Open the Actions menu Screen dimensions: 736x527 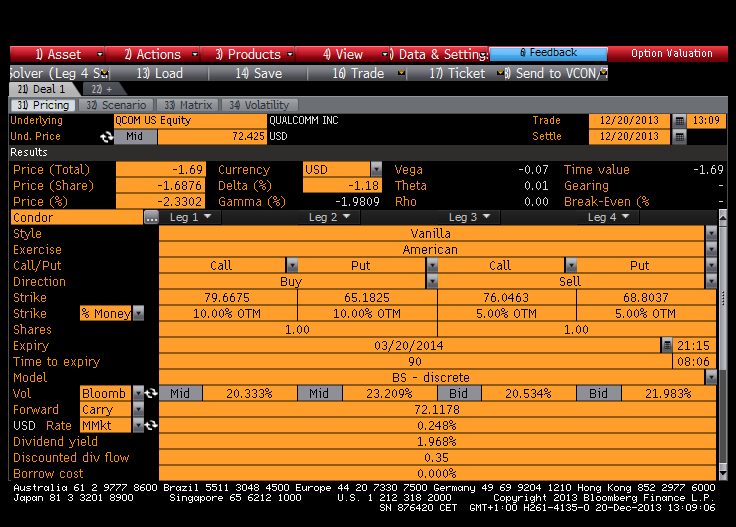(153, 54)
